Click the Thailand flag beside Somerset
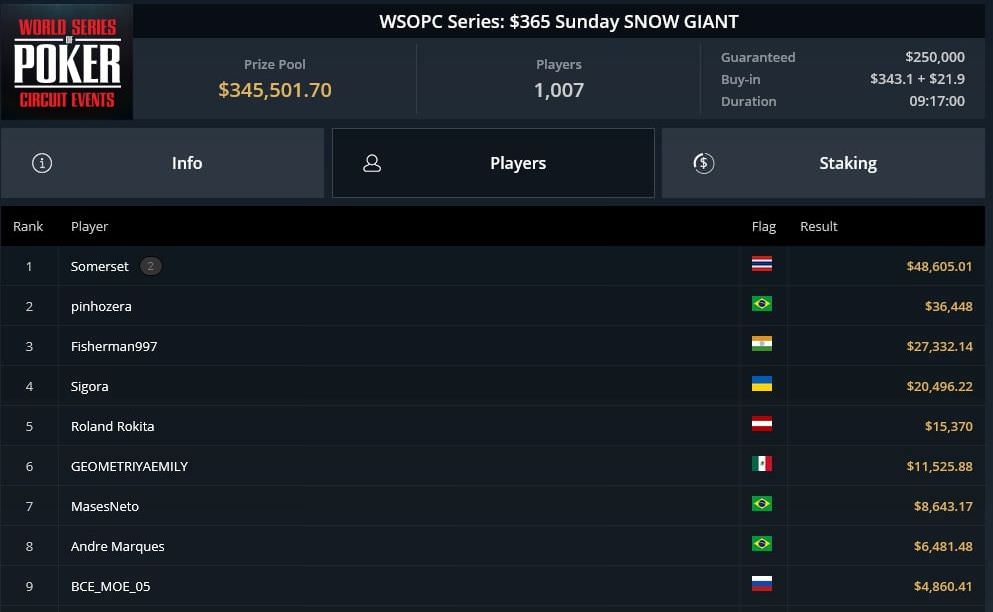This screenshot has width=993, height=612. pos(762,265)
